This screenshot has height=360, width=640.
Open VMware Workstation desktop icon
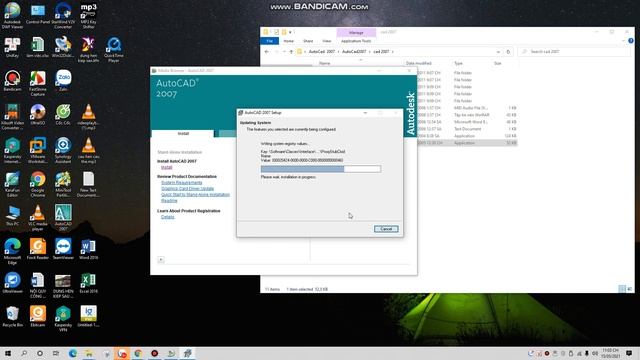(x=38, y=151)
